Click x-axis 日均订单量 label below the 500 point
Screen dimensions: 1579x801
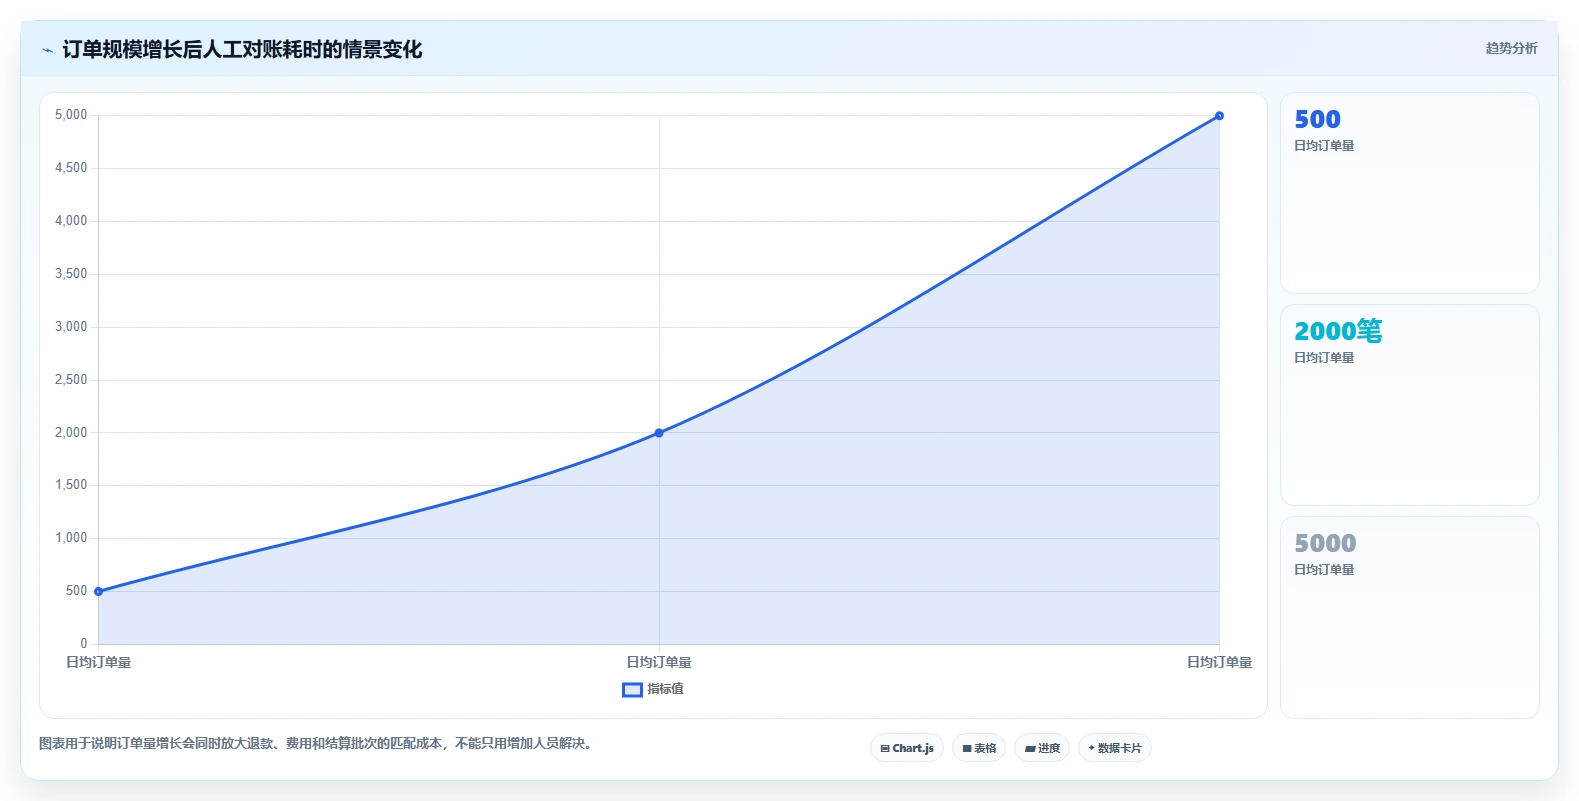click(98, 662)
